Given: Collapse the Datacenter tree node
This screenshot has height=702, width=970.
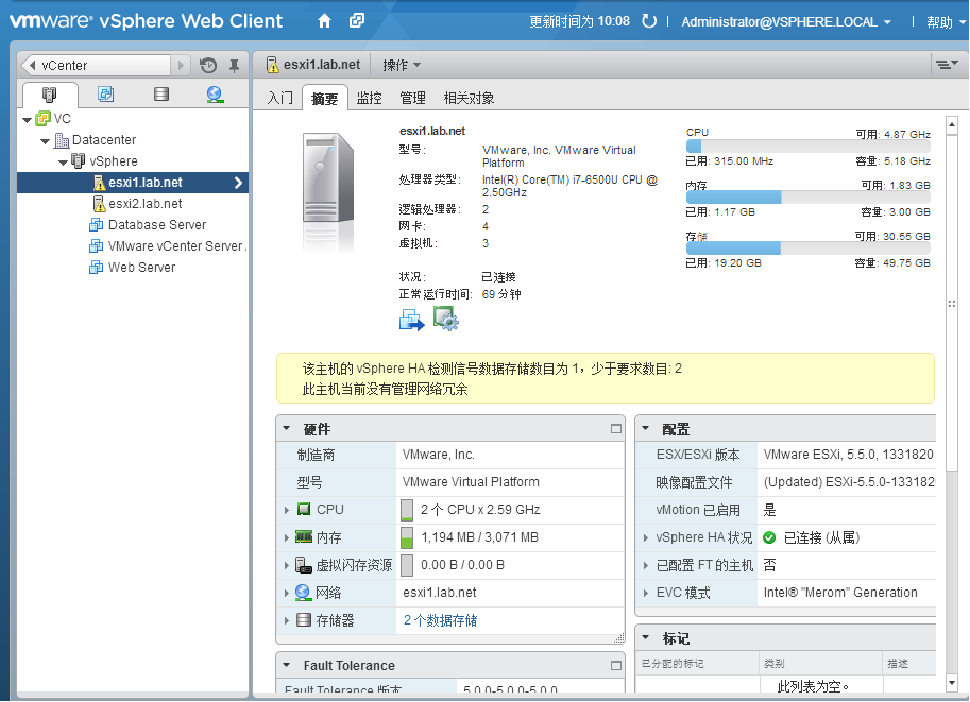Looking at the screenshot, I should tap(45, 141).
